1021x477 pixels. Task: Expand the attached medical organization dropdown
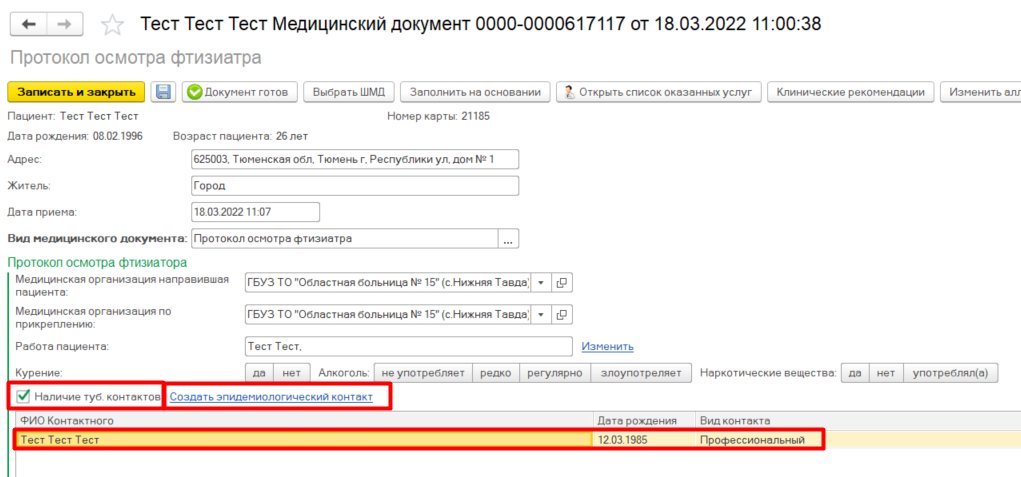(541, 314)
